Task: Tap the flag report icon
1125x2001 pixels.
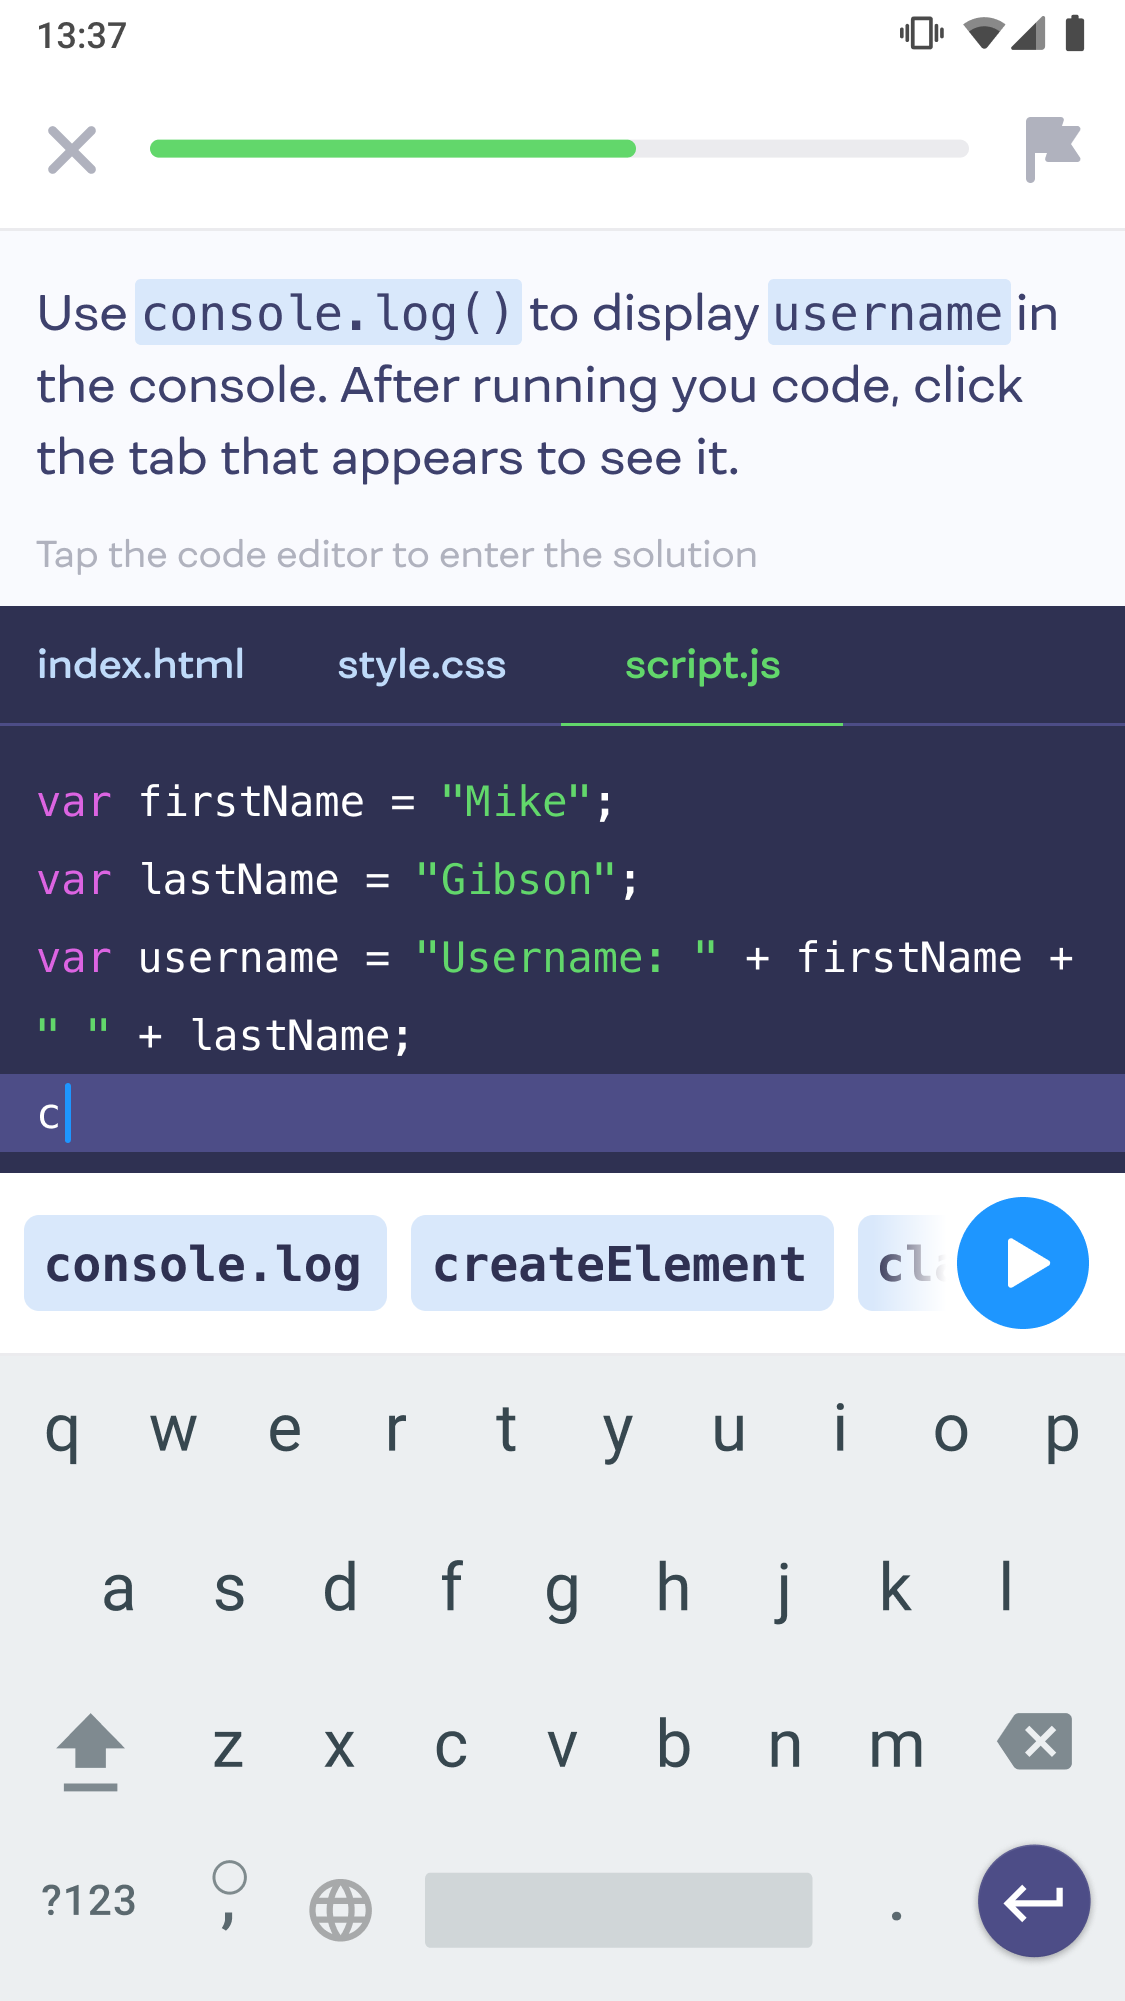Action: tap(1052, 149)
